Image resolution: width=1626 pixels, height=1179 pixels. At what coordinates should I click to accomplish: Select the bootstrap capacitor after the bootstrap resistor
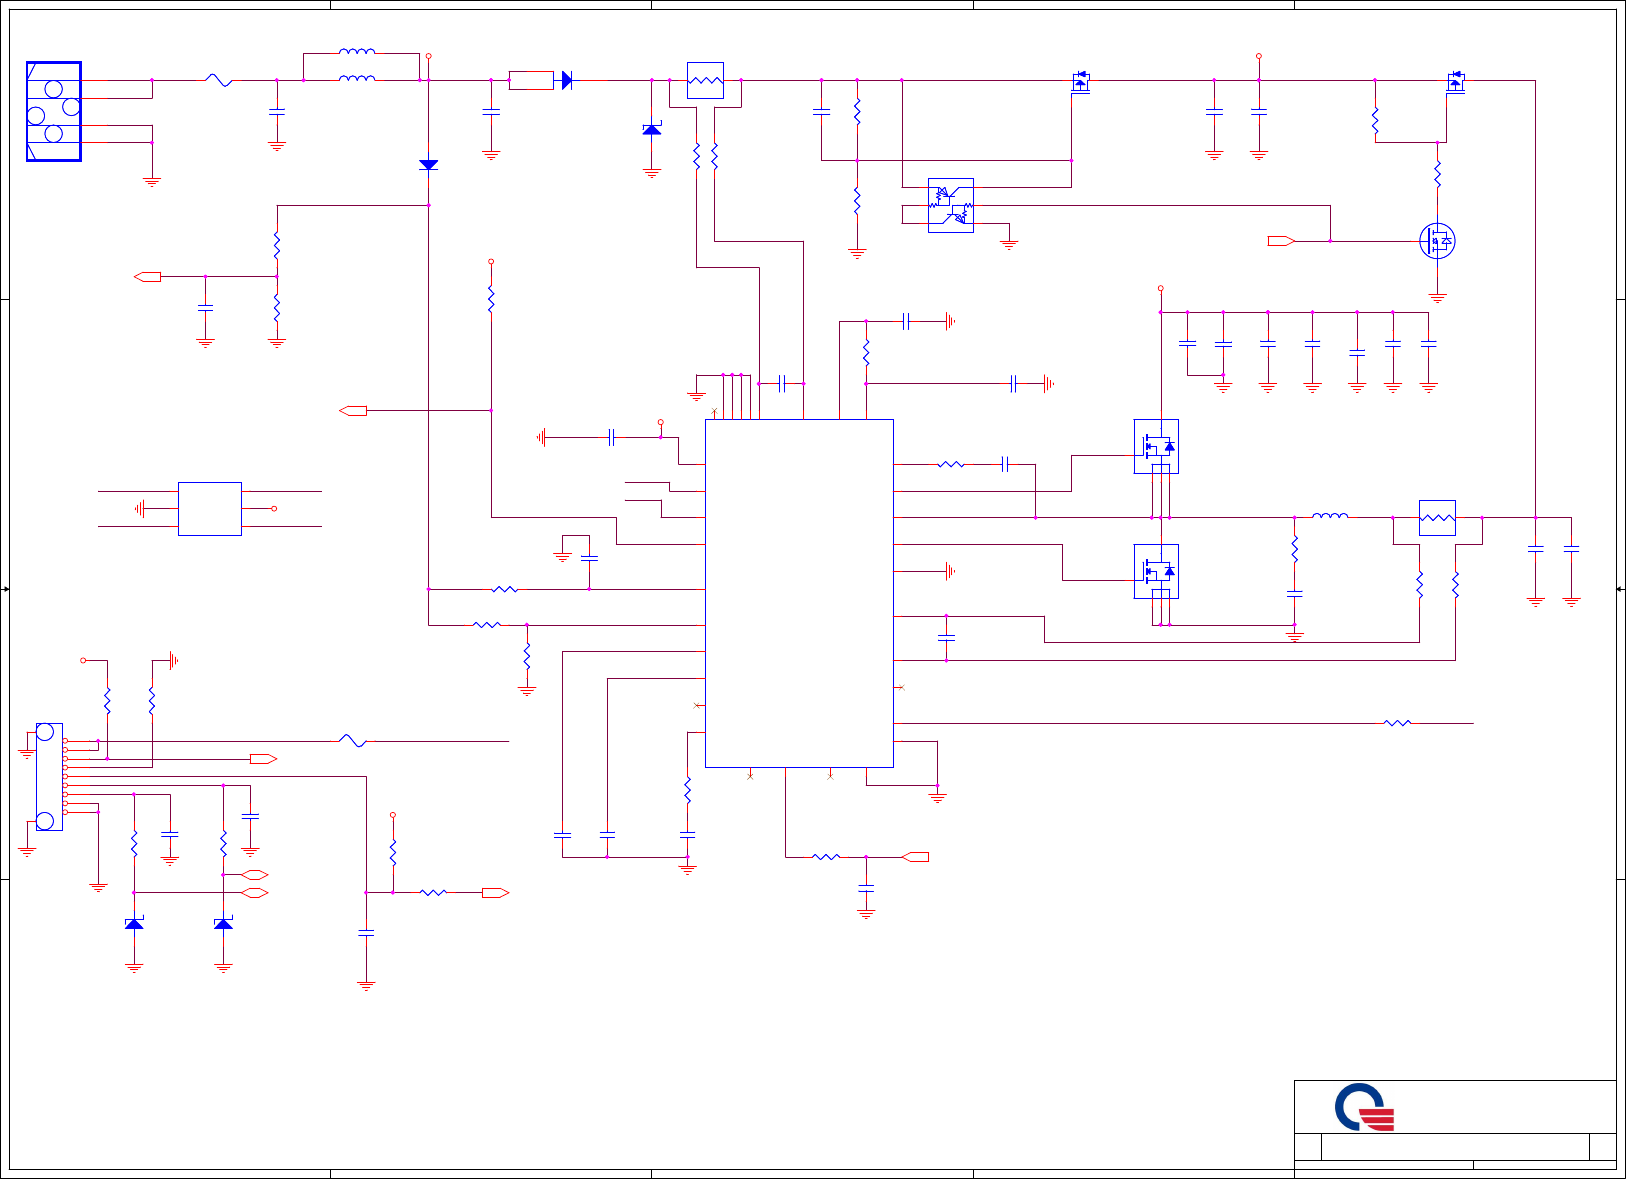tap(1007, 464)
